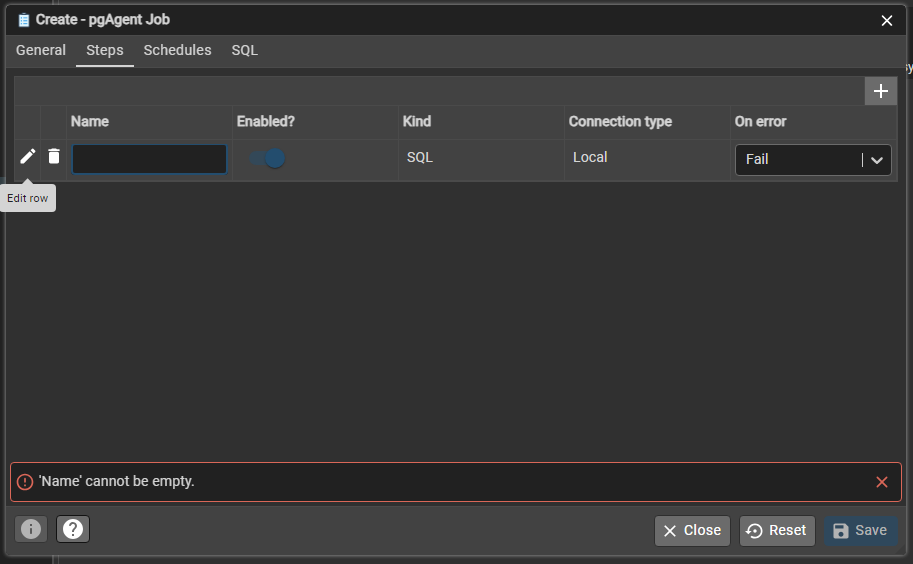This screenshot has width=913, height=564.
Task: Focus the step Name input field
Action: click(x=149, y=159)
